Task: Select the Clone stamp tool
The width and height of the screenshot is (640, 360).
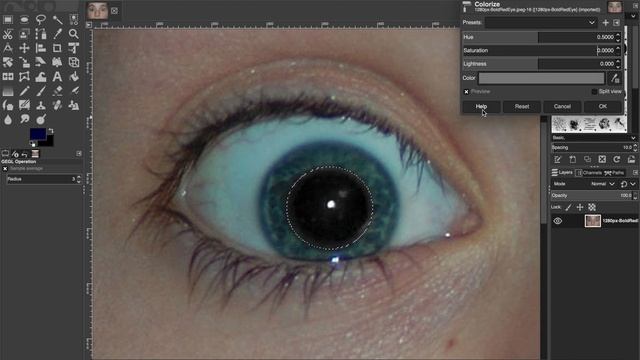Action: [x=41, y=105]
